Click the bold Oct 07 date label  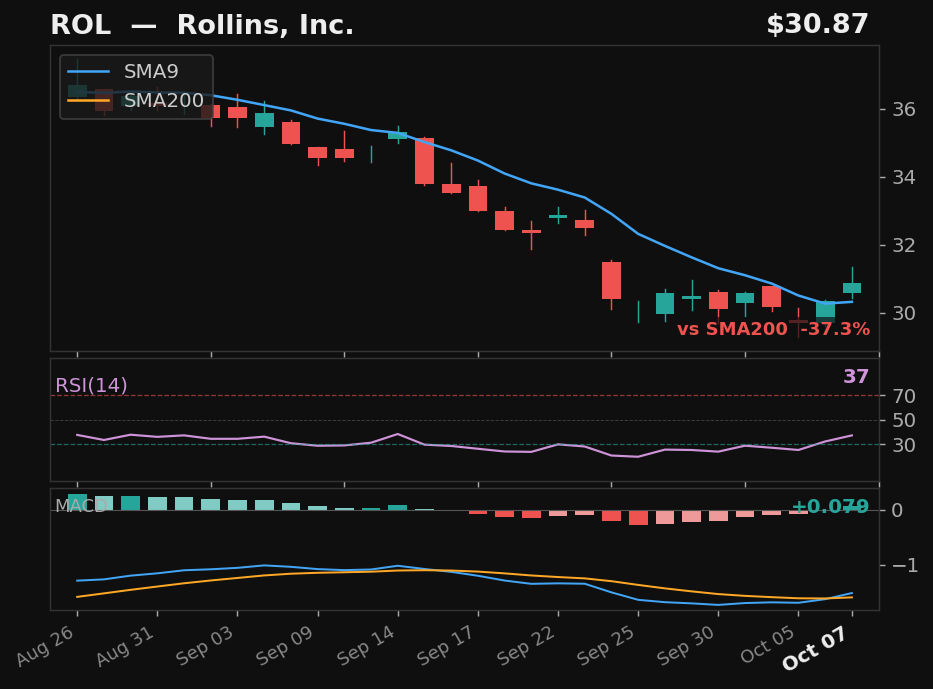(x=815, y=649)
